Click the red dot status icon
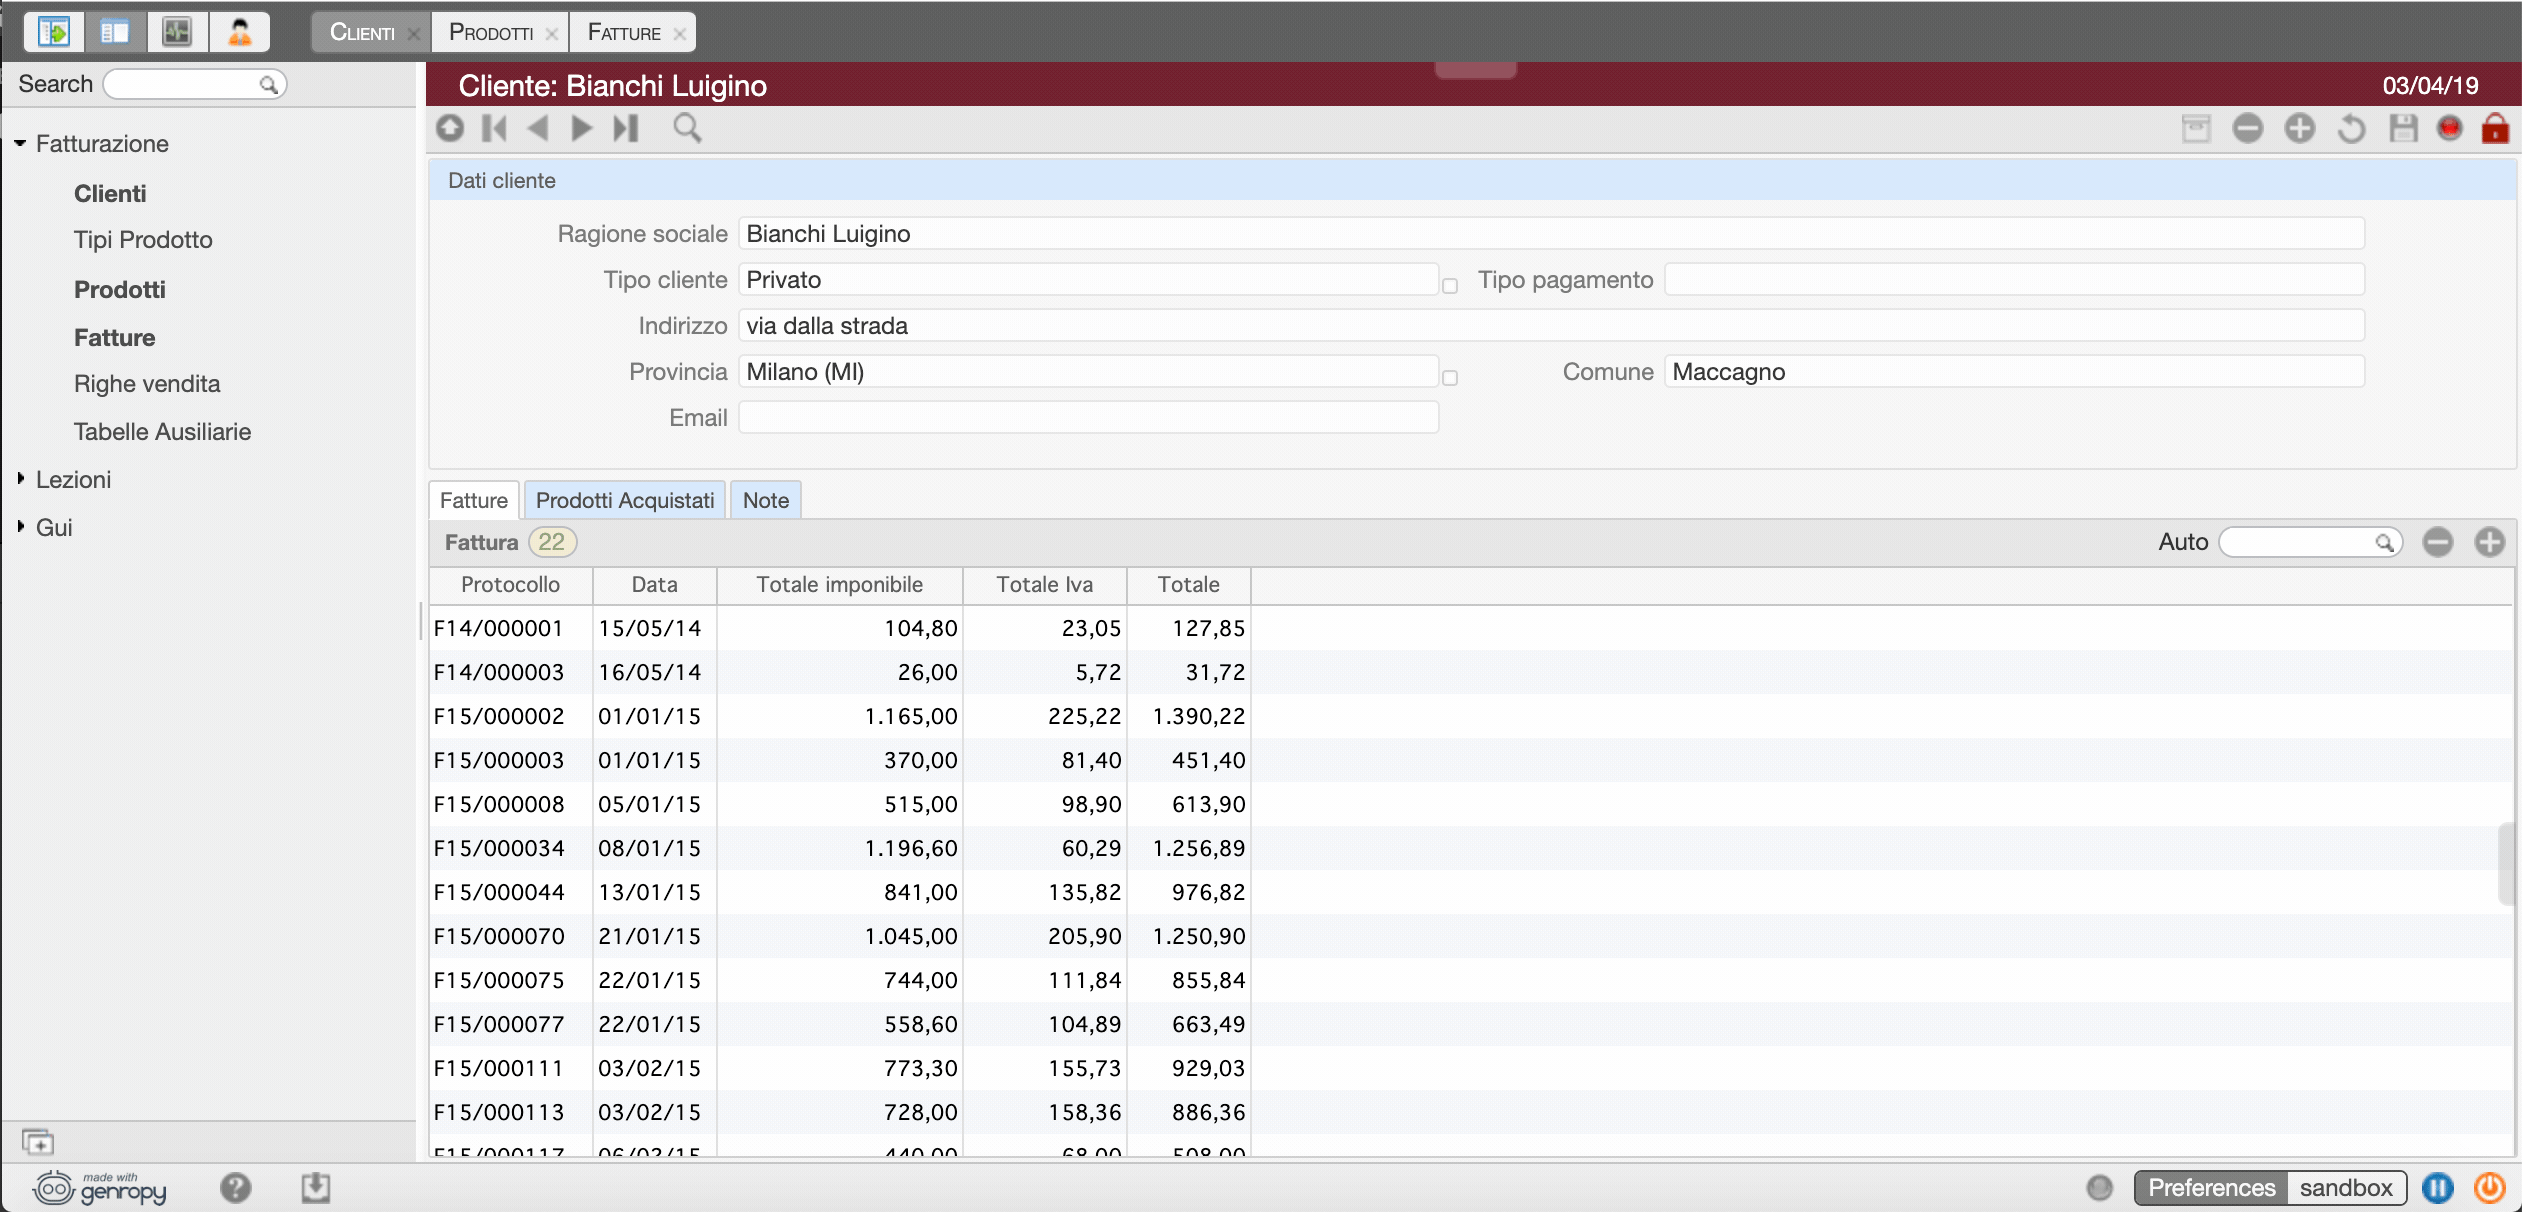2522x1212 pixels. click(2449, 128)
